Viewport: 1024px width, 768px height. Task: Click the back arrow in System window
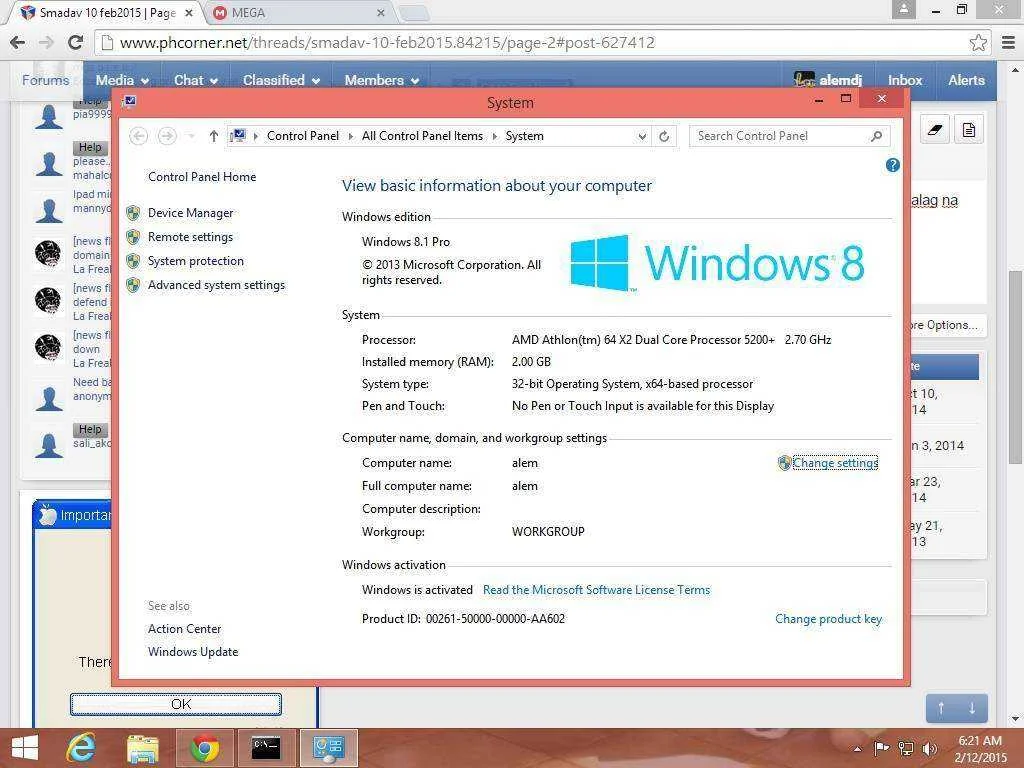(x=138, y=136)
